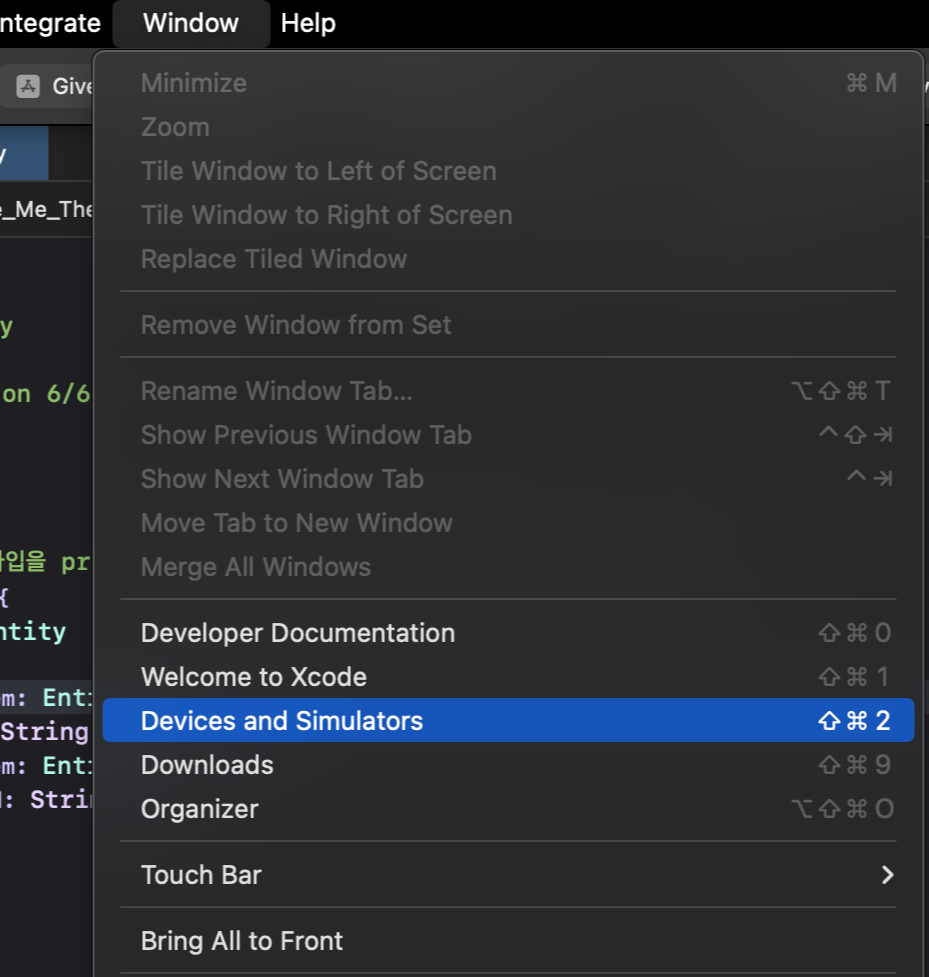The width and height of the screenshot is (929, 977).
Task: Open the Downloads window
Action: (x=508, y=765)
